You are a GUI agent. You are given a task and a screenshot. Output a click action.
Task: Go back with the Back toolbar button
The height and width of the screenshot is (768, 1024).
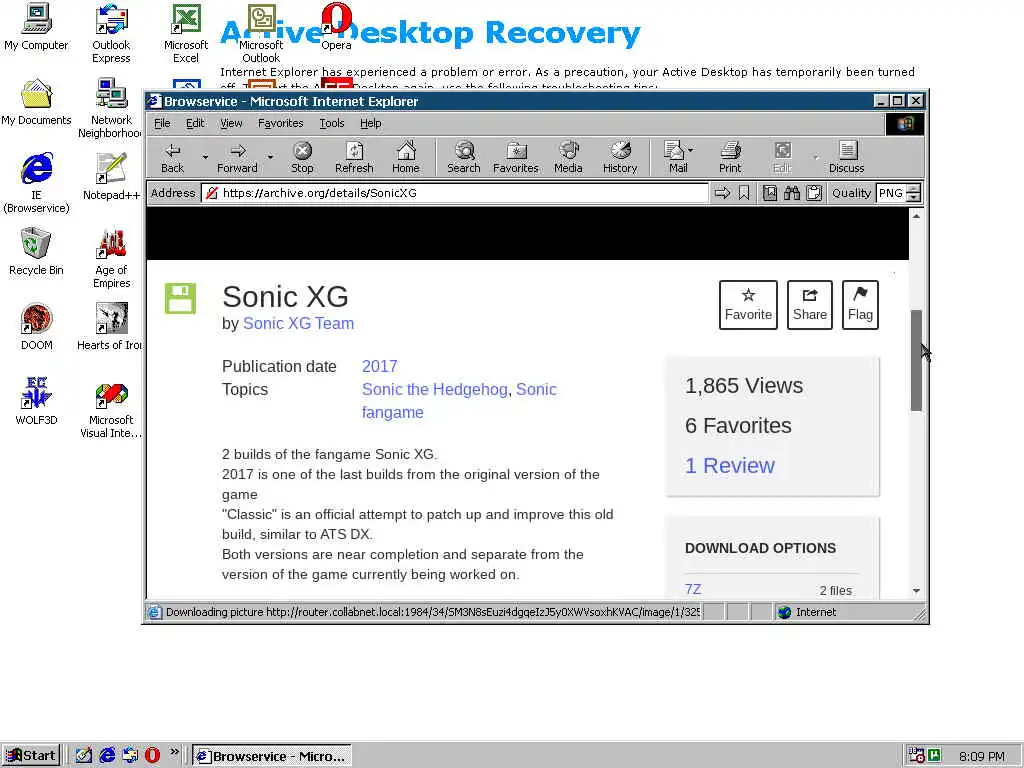pos(172,157)
